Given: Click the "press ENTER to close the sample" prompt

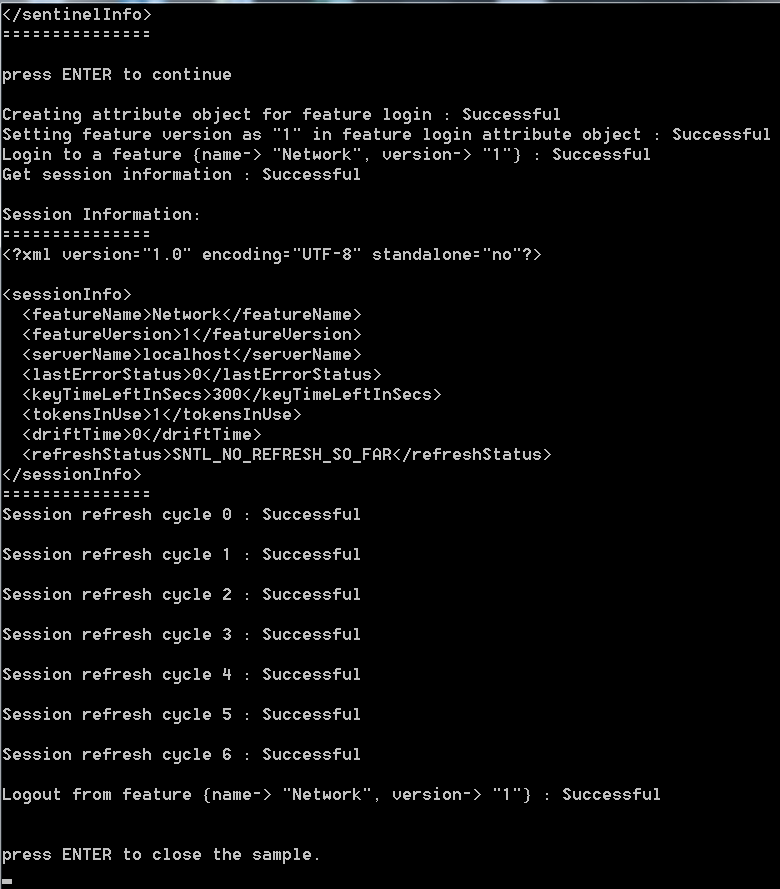Looking at the screenshot, I should [x=161, y=854].
